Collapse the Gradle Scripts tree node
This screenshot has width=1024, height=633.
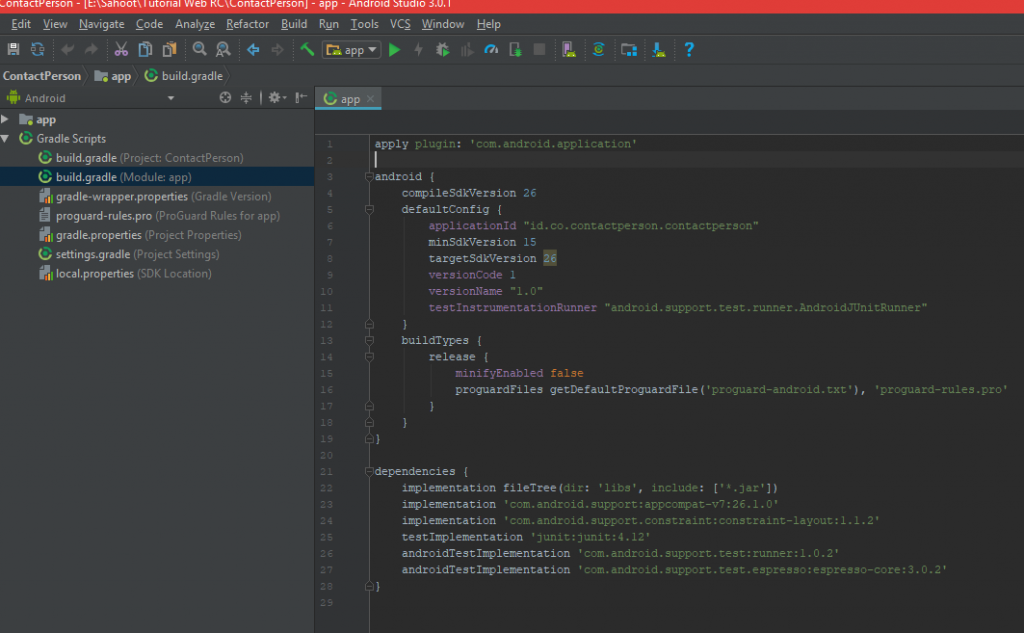click(x=6, y=139)
